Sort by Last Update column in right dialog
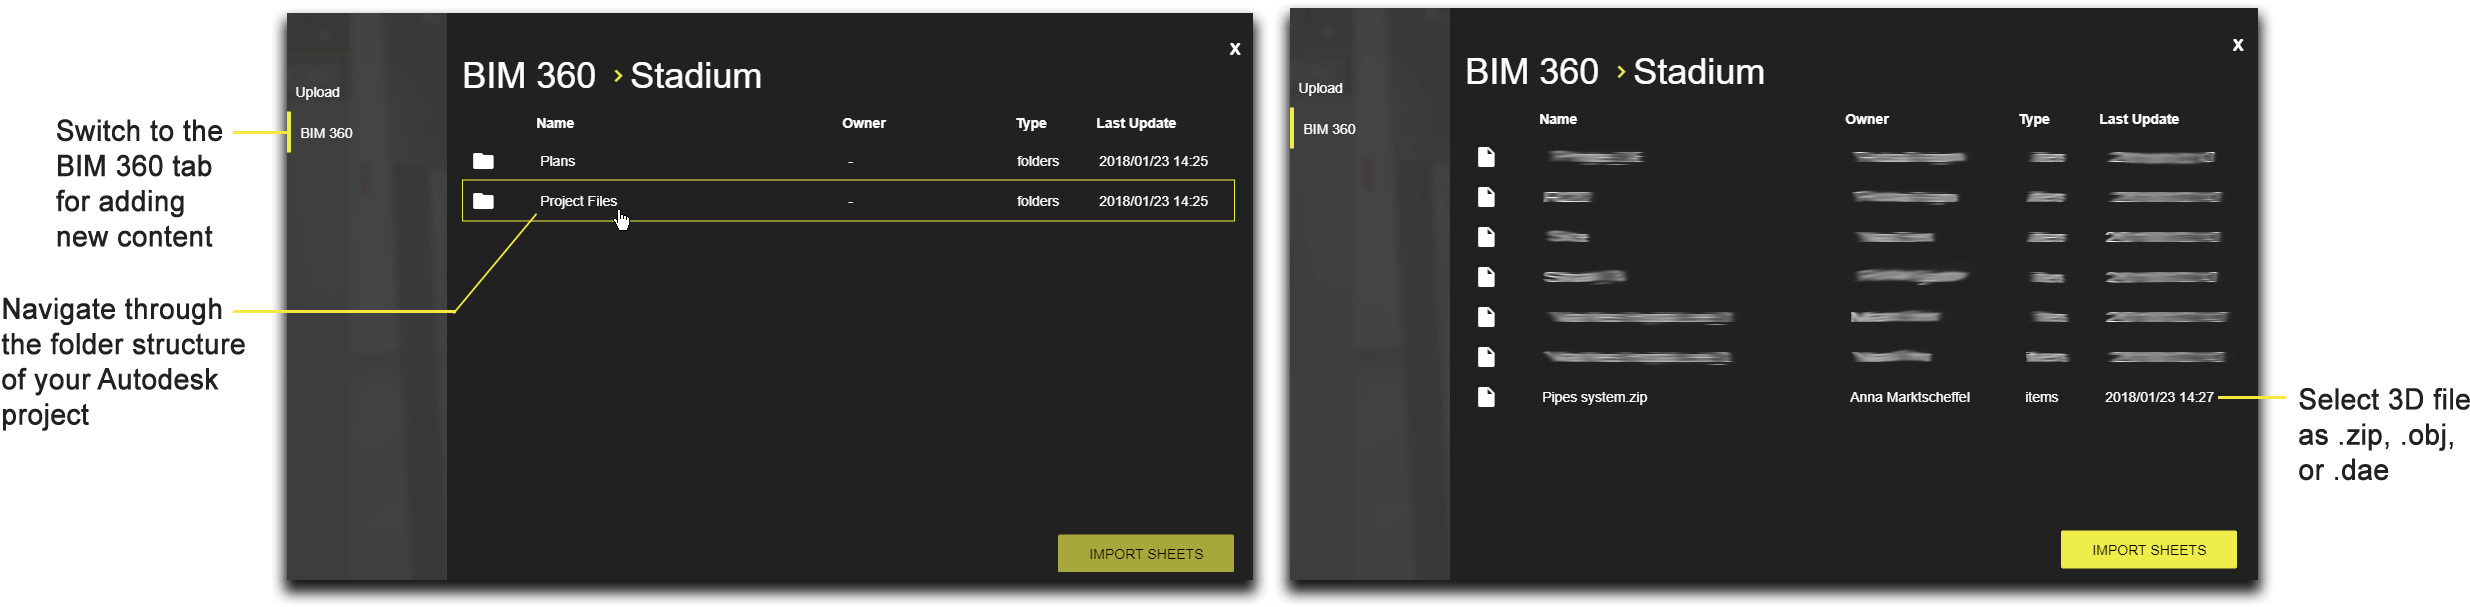Screen dimensions: 2470x607 click(x=2139, y=119)
